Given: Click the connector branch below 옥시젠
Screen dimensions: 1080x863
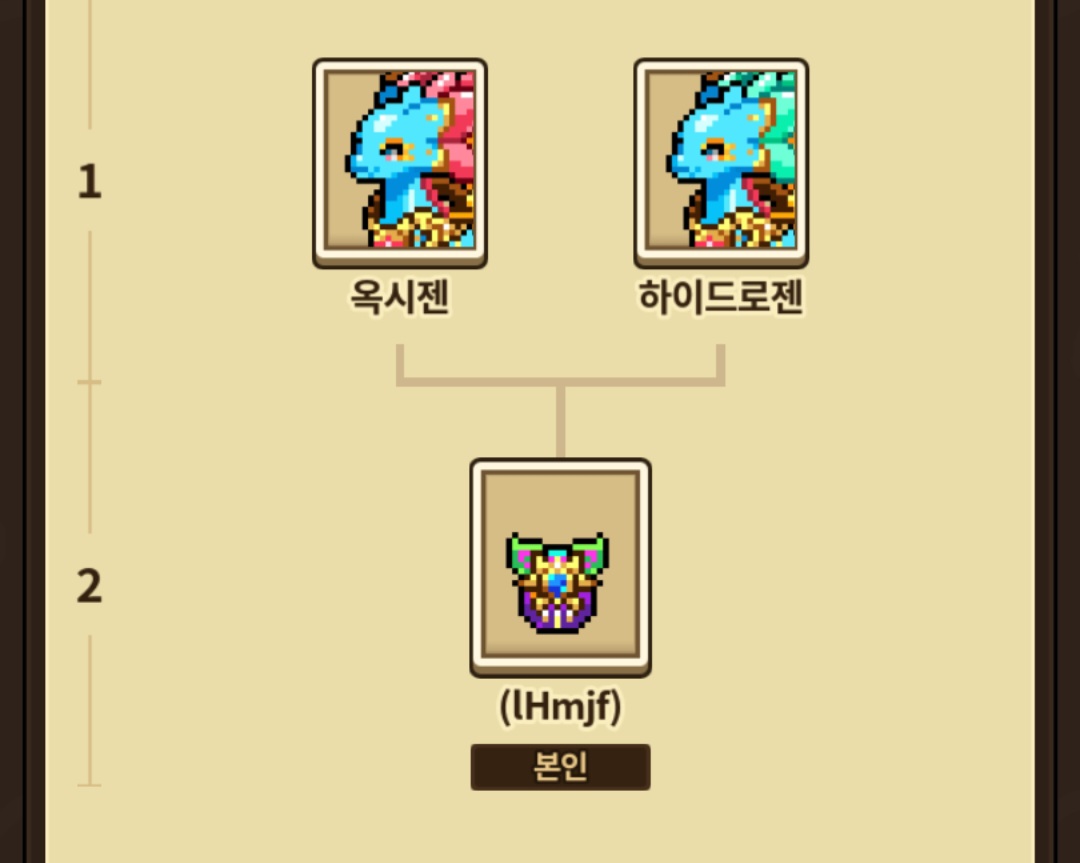Looking at the screenshot, I should coord(400,362).
